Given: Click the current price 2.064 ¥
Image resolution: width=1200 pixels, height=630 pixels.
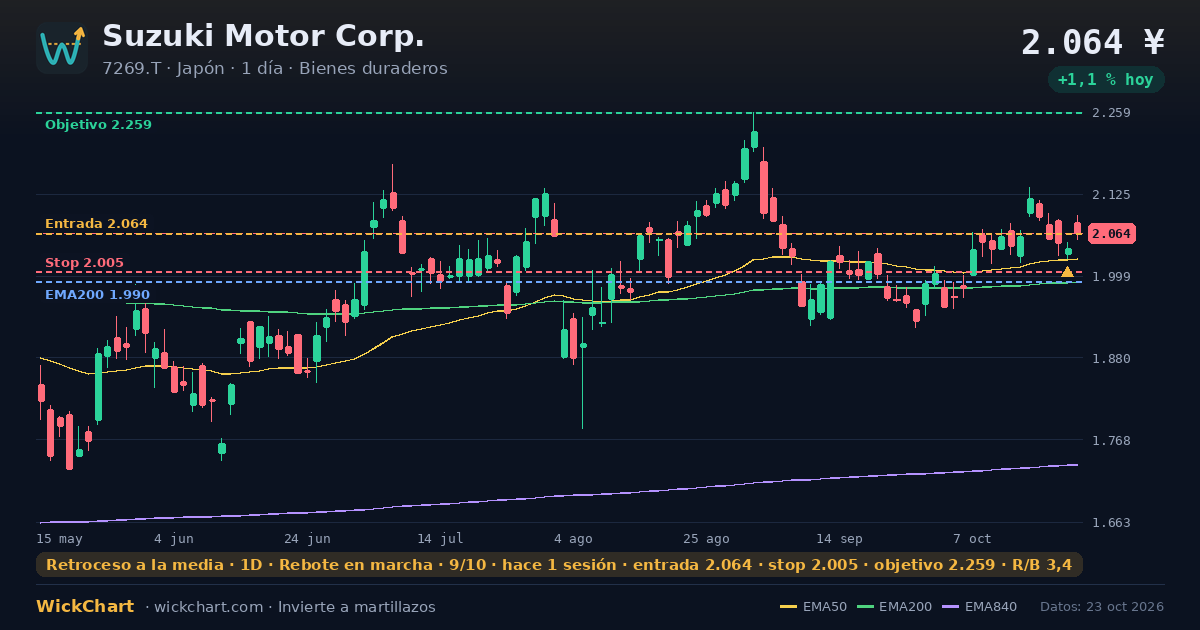Looking at the screenshot, I should (1093, 43).
